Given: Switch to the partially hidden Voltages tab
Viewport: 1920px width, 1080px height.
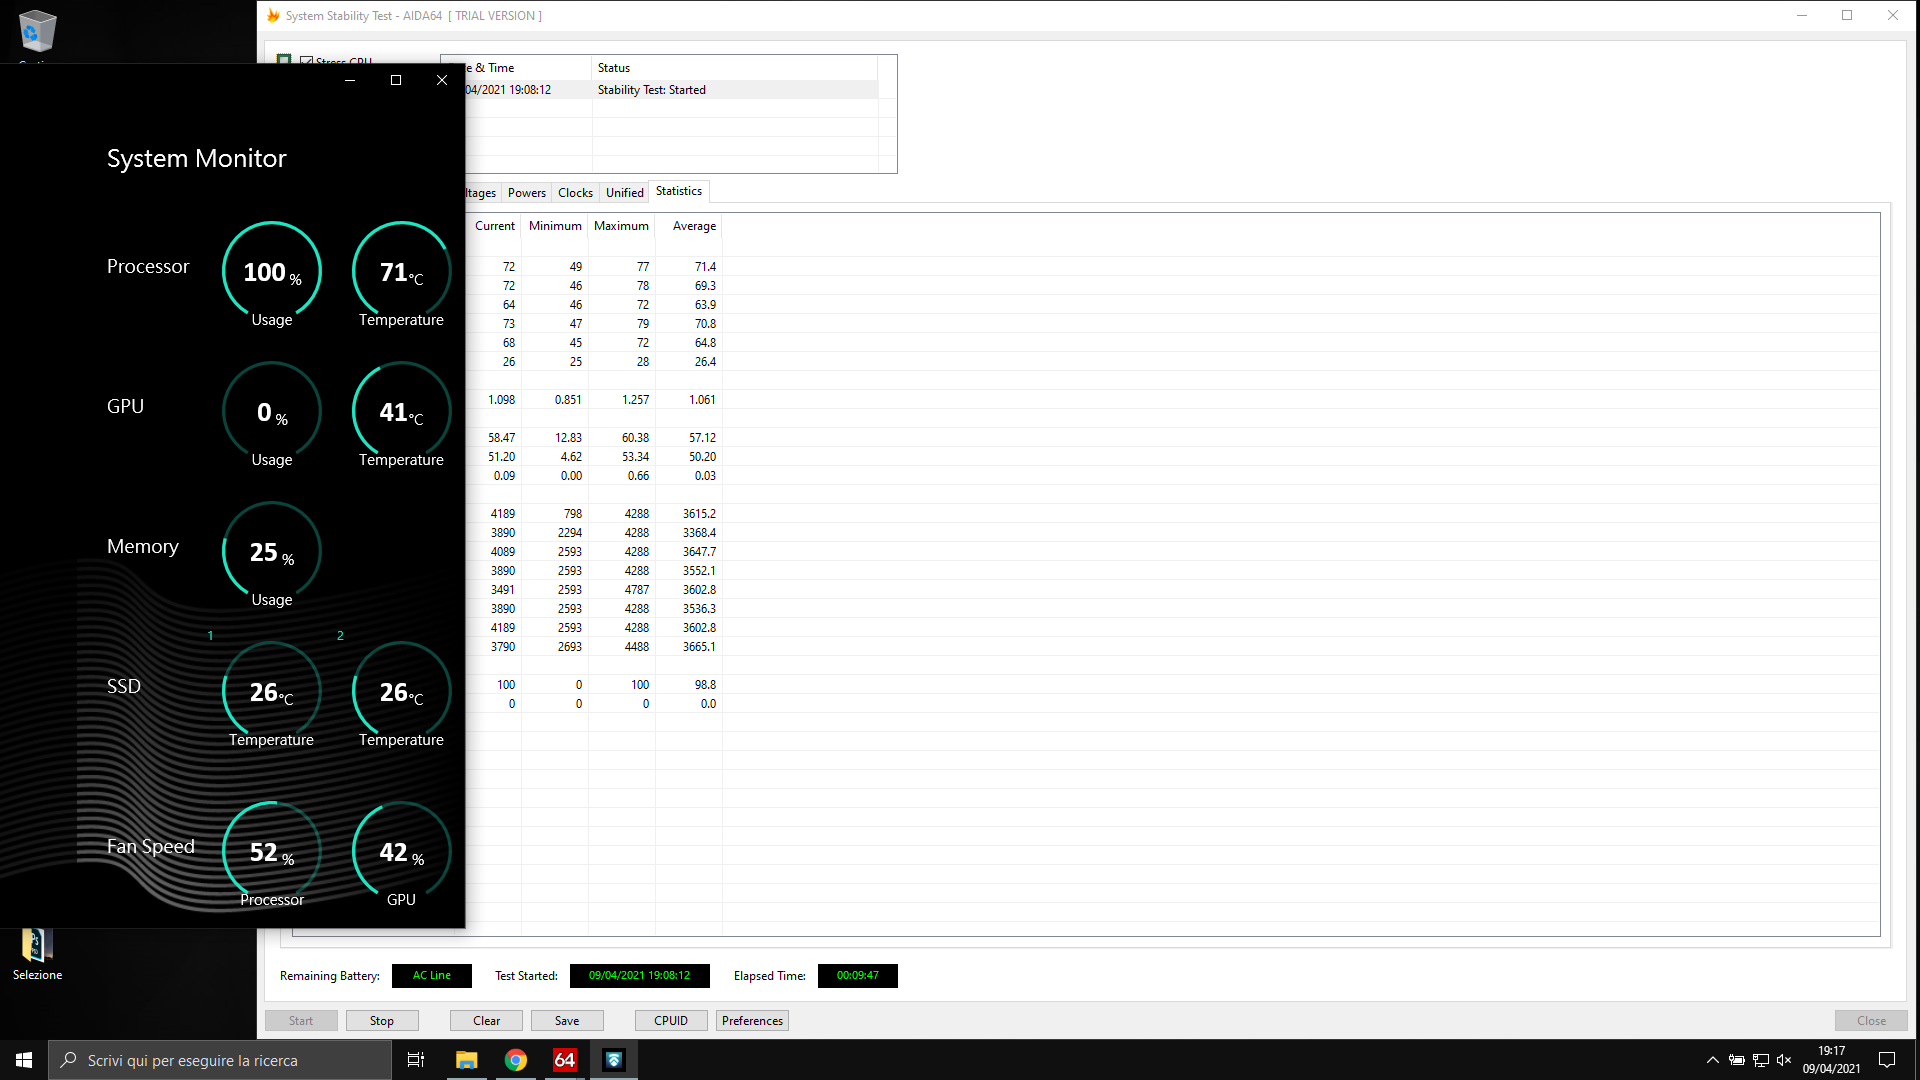Looking at the screenshot, I should 481,193.
